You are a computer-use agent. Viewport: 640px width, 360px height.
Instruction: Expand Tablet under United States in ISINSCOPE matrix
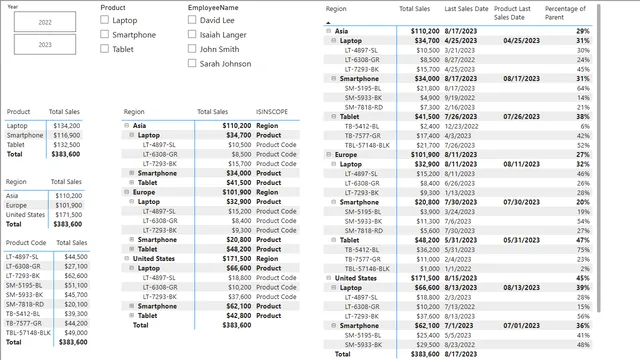tap(132, 316)
